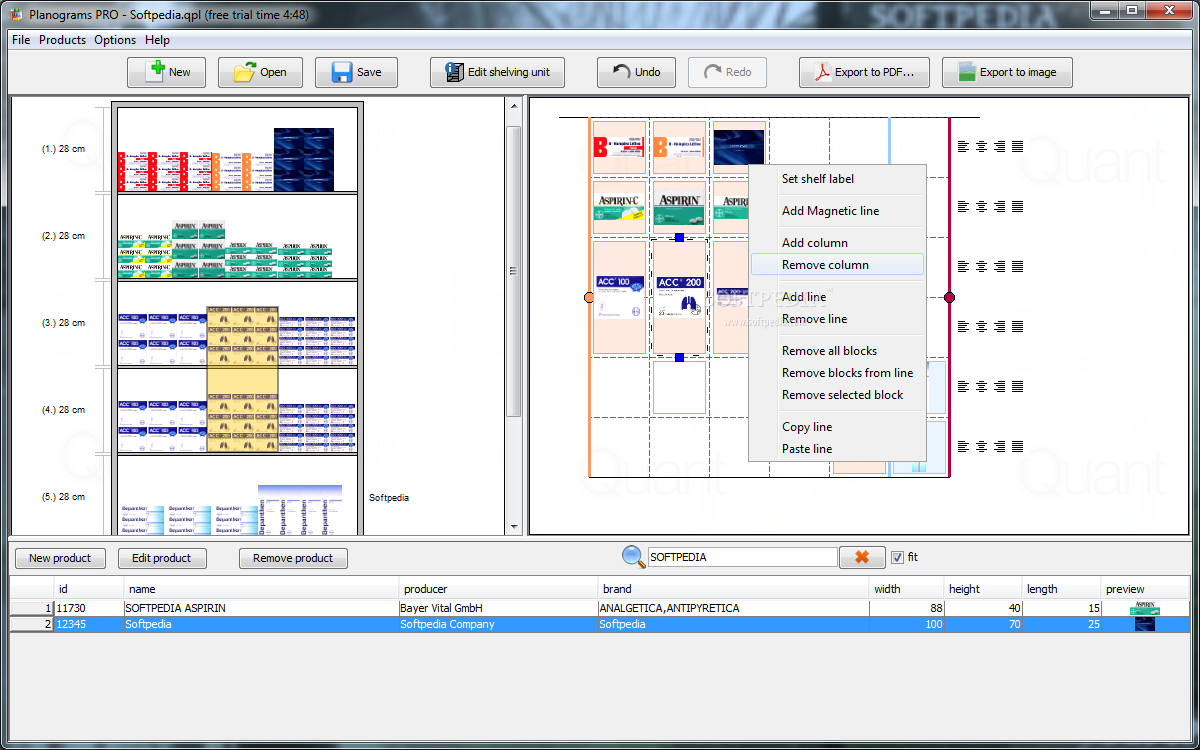This screenshot has width=1200, height=750.
Task: Select Remove all blocks
Action: click(837, 351)
